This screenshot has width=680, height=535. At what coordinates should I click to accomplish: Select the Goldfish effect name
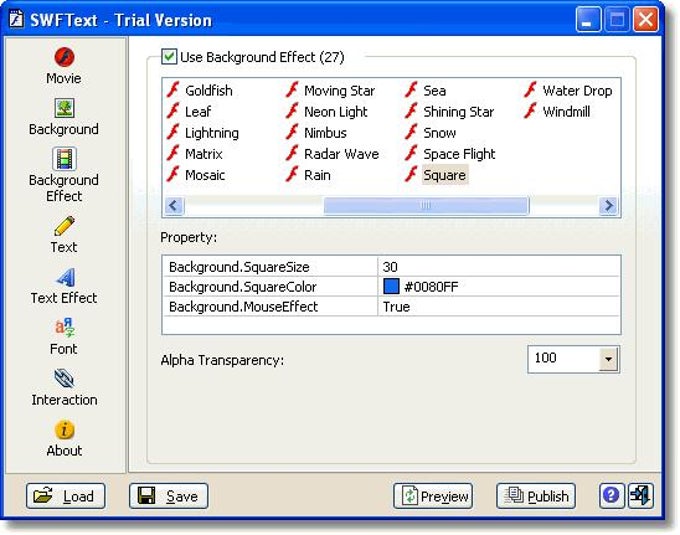[209, 91]
